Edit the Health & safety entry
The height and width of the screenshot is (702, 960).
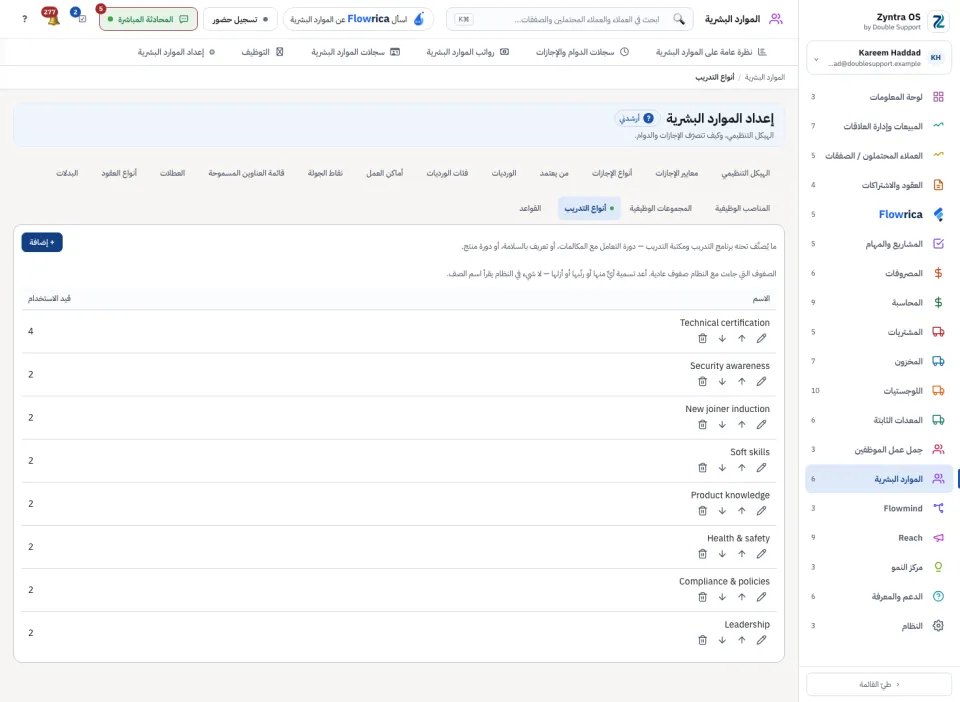point(761,554)
